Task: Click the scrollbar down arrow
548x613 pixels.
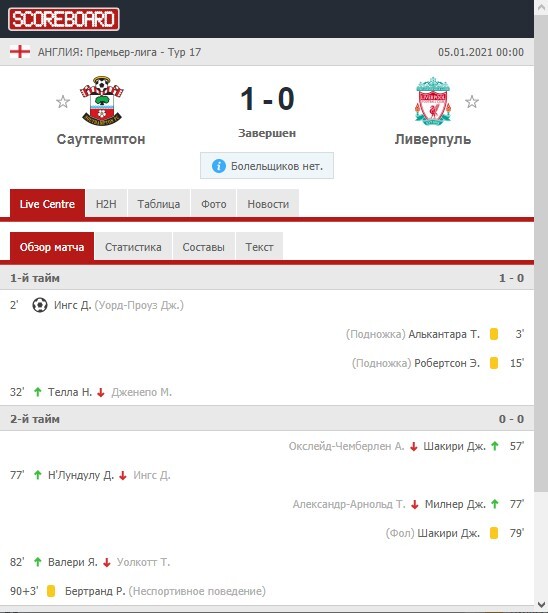Action: [541, 605]
